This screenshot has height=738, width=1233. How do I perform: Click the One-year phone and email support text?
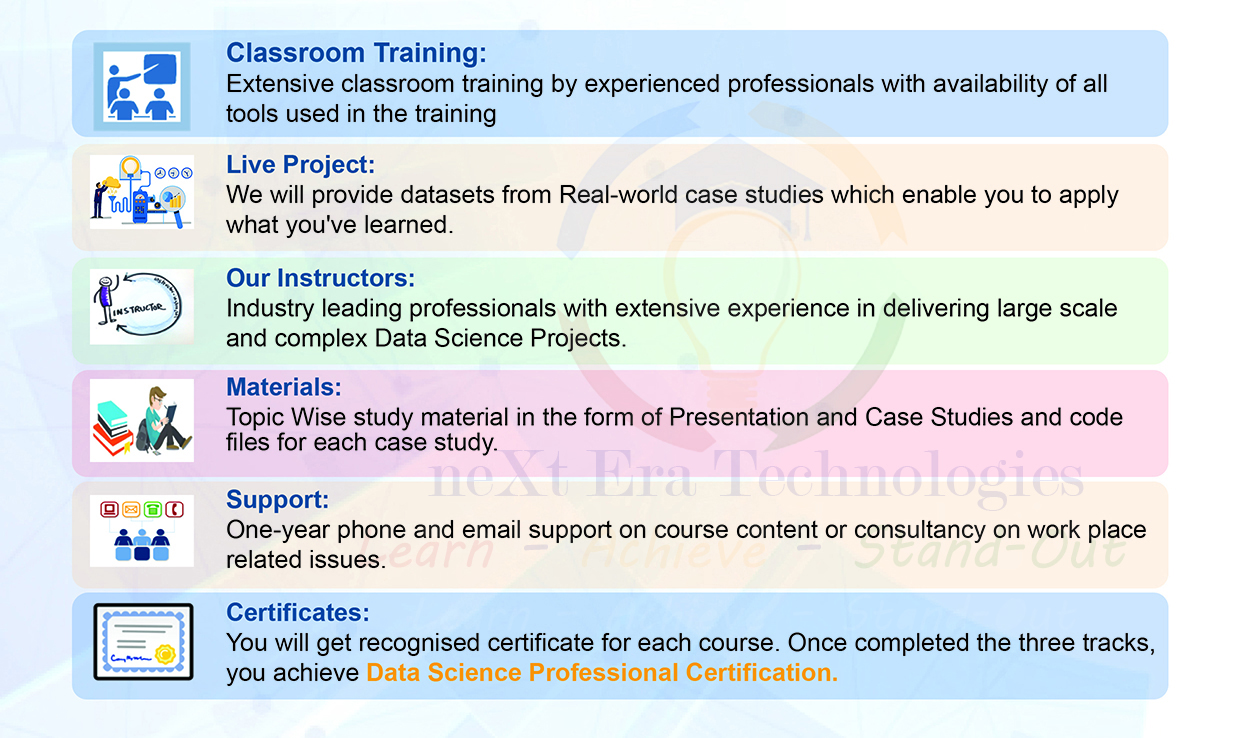click(x=686, y=544)
